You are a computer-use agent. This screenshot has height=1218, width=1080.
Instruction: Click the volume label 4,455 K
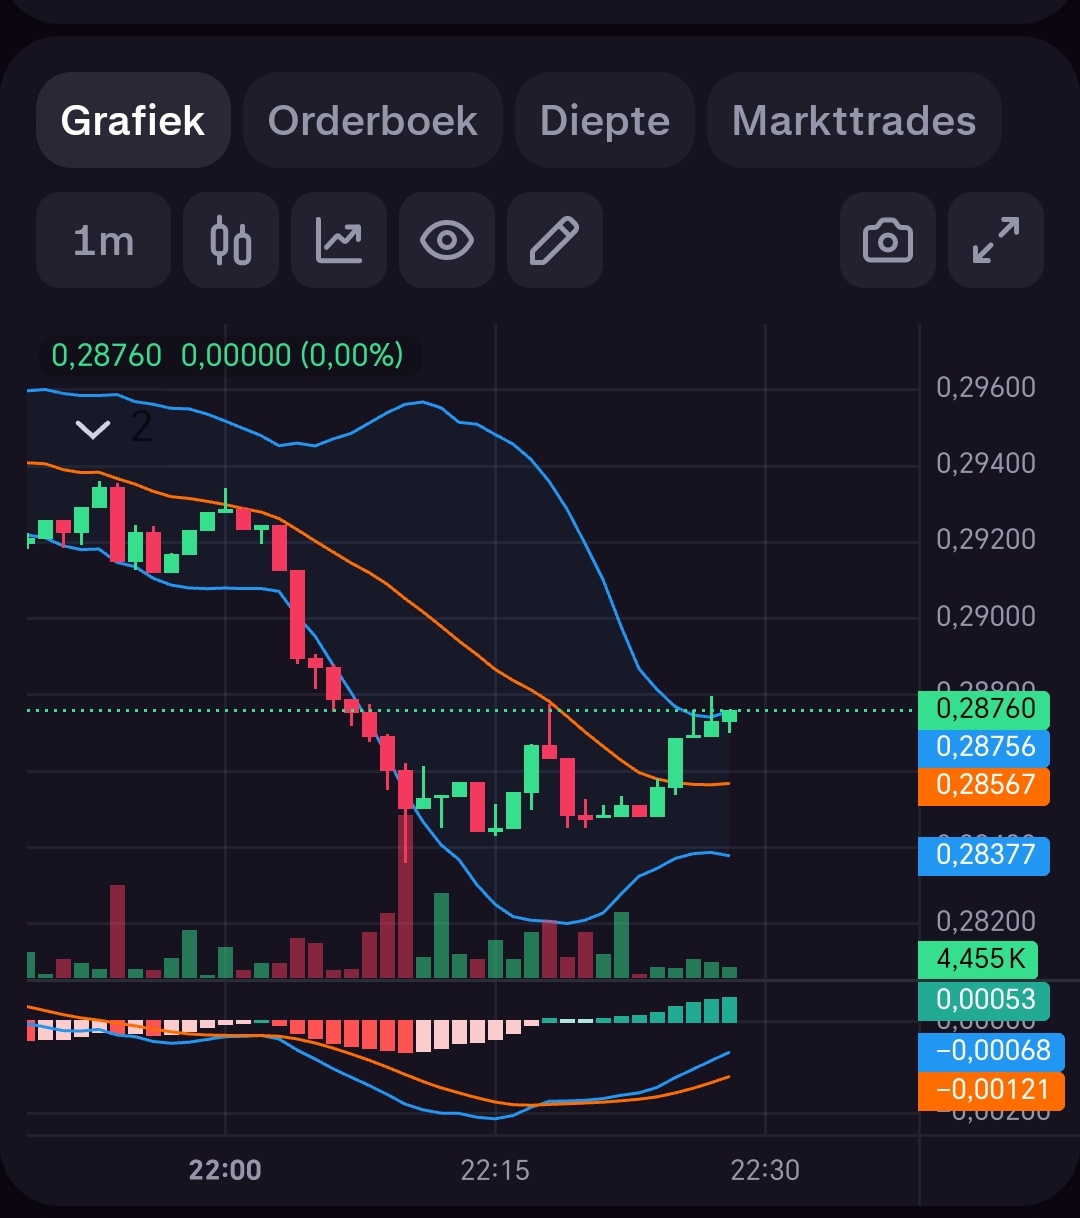pos(979,959)
